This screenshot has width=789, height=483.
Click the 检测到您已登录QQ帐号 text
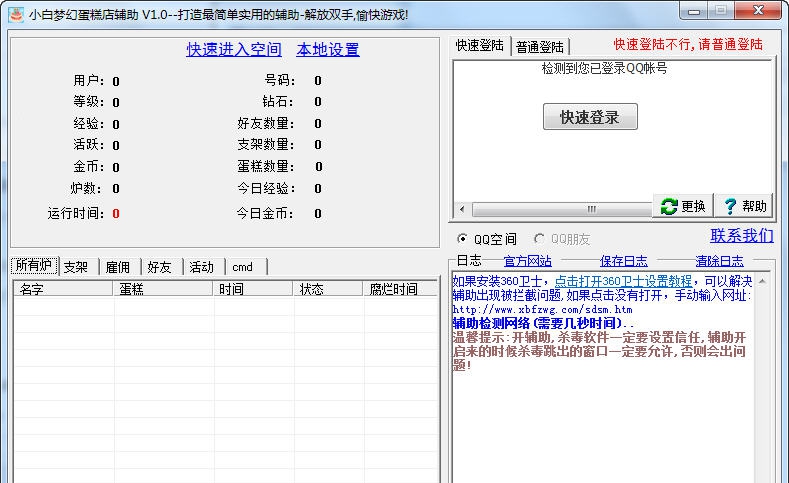(x=604, y=68)
